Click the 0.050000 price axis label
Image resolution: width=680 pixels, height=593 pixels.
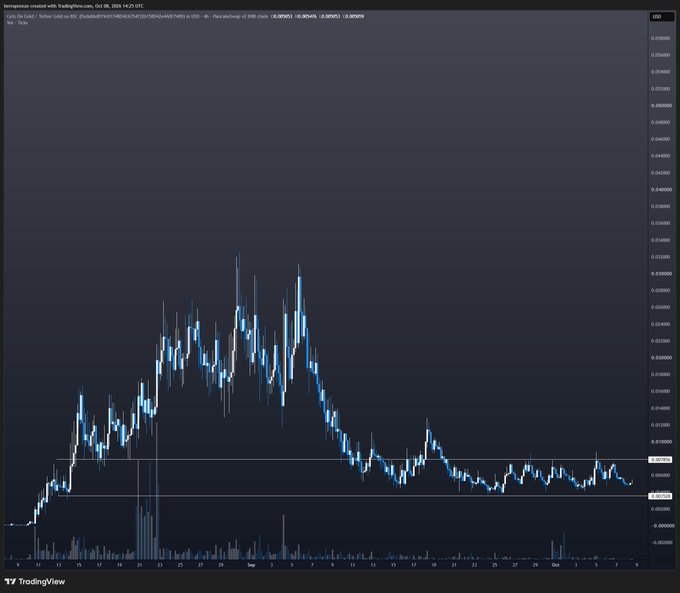click(661, 105)
